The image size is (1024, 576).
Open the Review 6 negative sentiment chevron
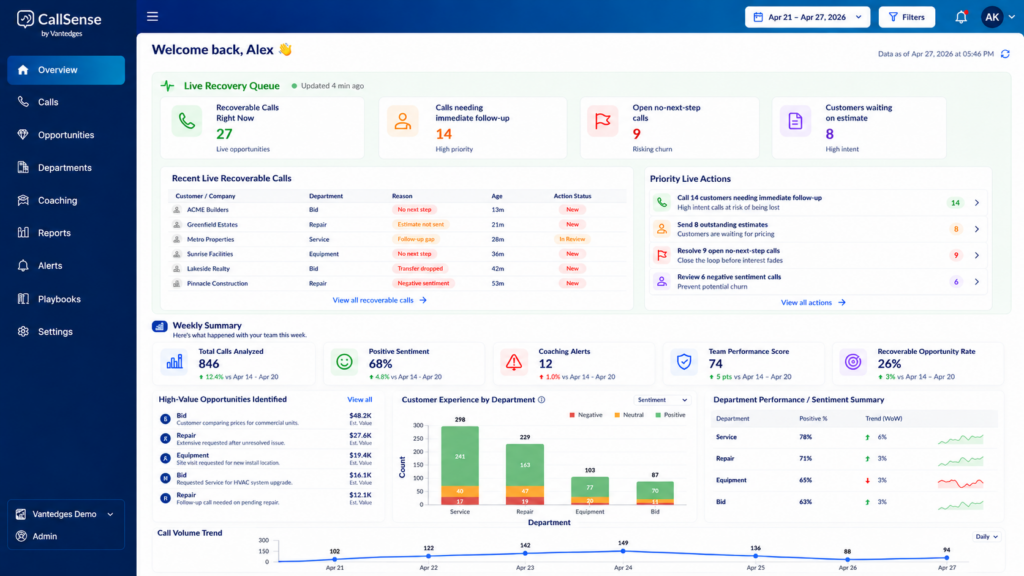point(977,281)
